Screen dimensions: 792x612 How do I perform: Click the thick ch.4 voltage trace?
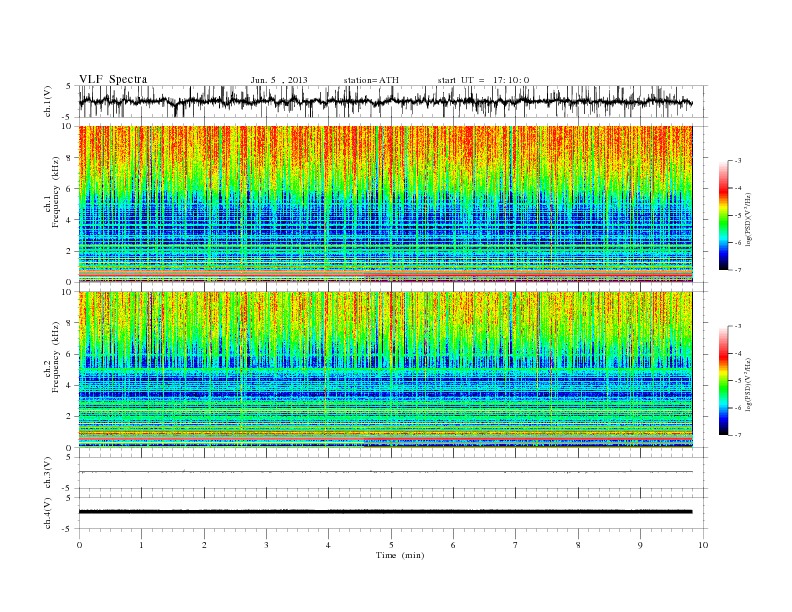coord(385,512)
